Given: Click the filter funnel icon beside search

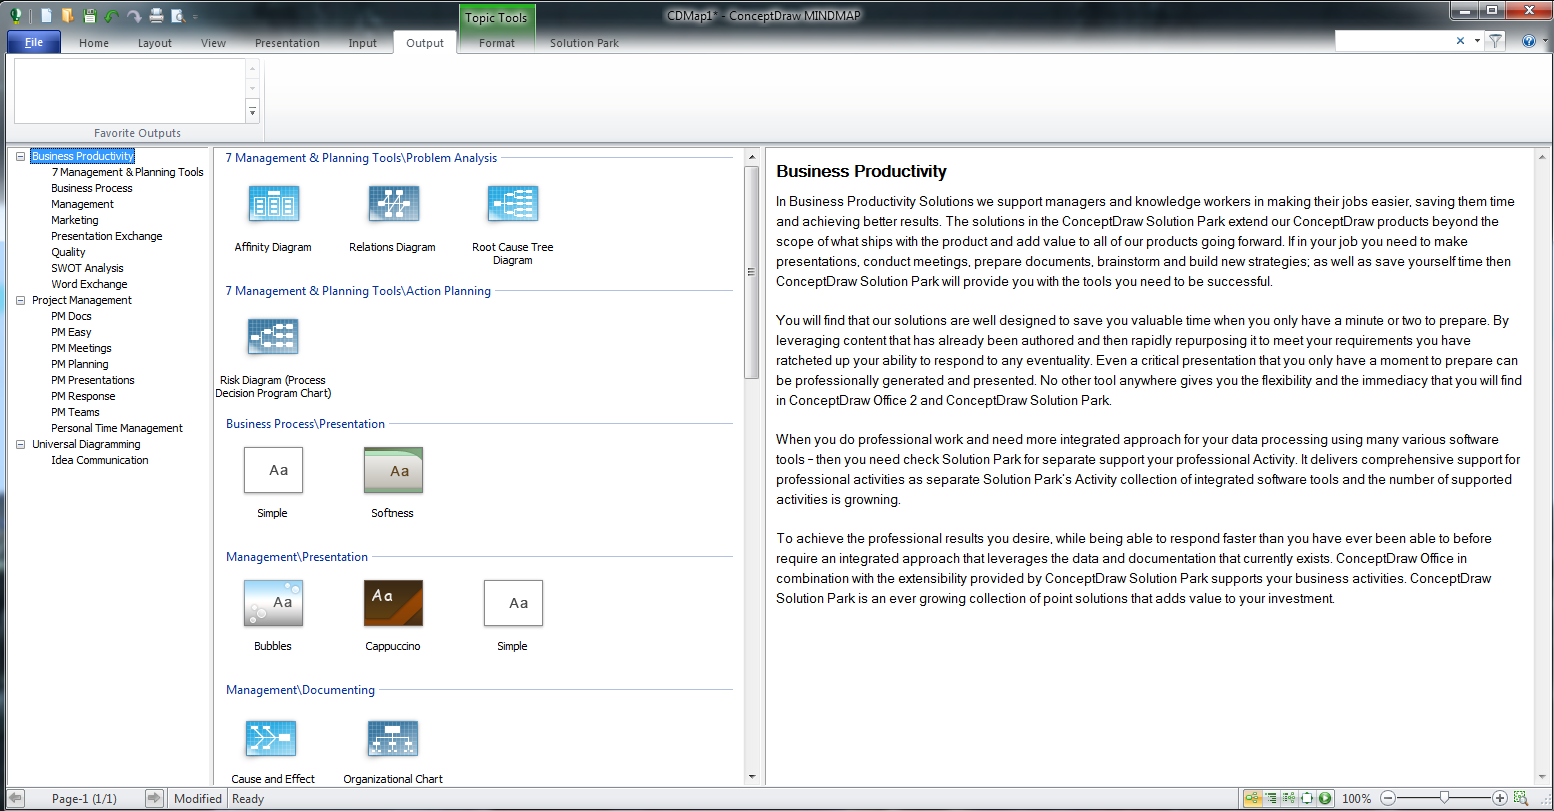Looking at the screenshot, I should [x=1495, y=41].
